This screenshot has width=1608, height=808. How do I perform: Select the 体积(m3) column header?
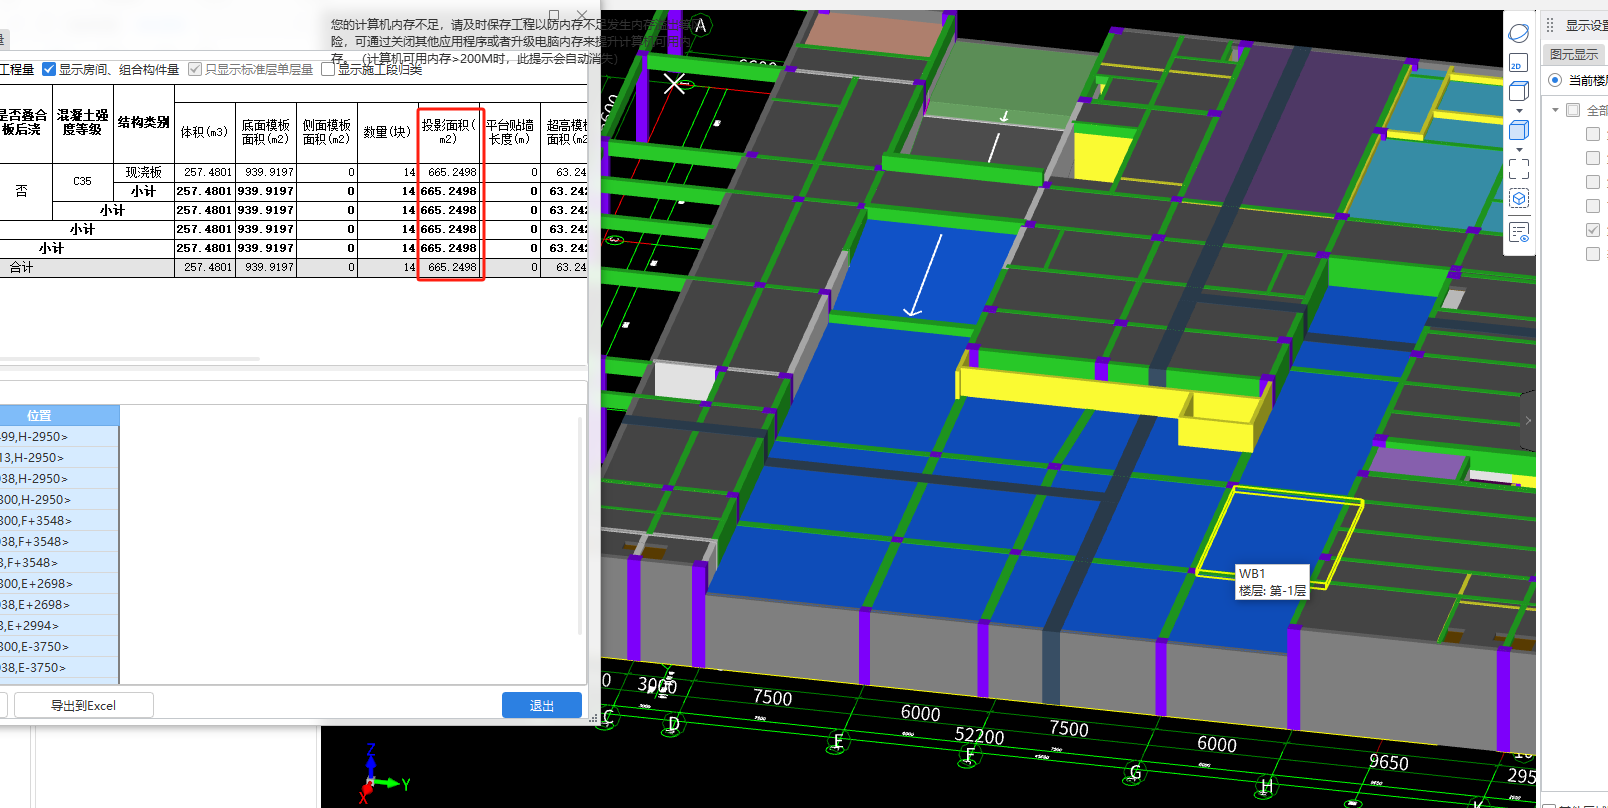(204, 132)
